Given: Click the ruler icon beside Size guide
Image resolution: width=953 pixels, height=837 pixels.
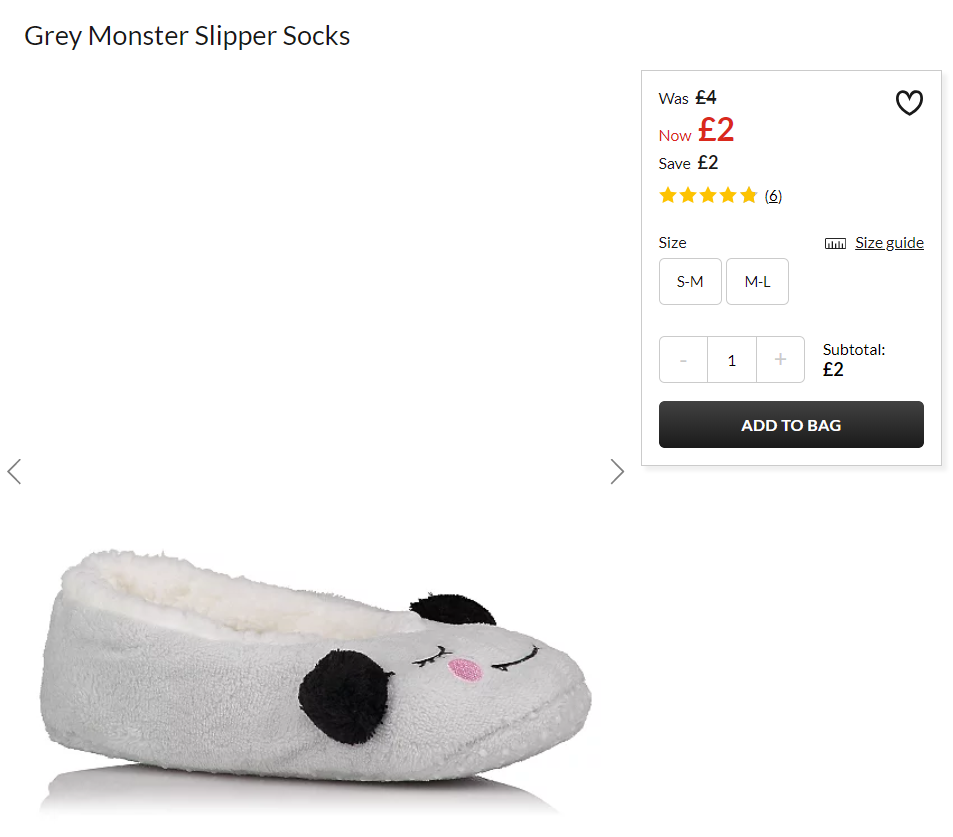Looking at the screenshot, I should coord(835,244).
